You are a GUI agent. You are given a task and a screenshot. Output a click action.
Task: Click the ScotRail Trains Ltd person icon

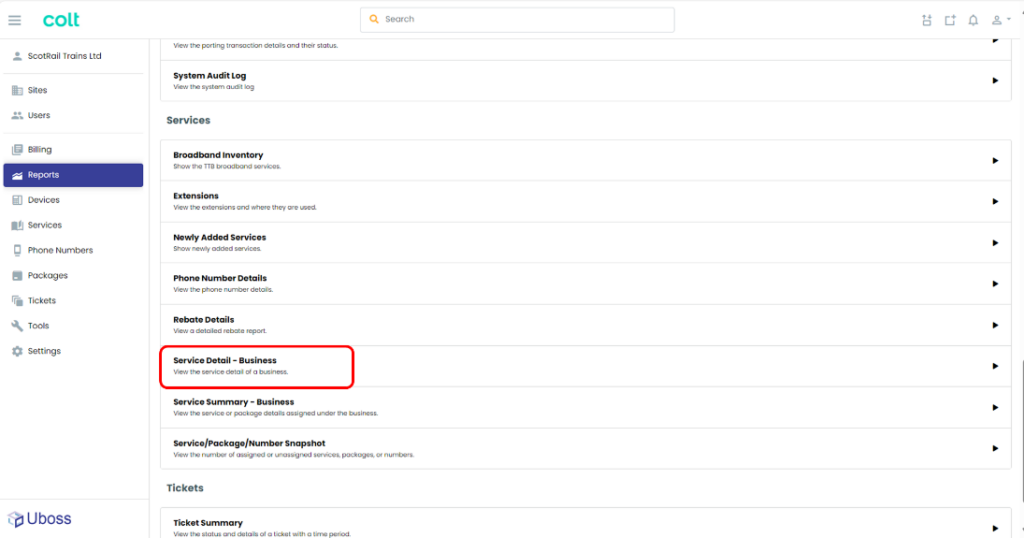[17, 56]
